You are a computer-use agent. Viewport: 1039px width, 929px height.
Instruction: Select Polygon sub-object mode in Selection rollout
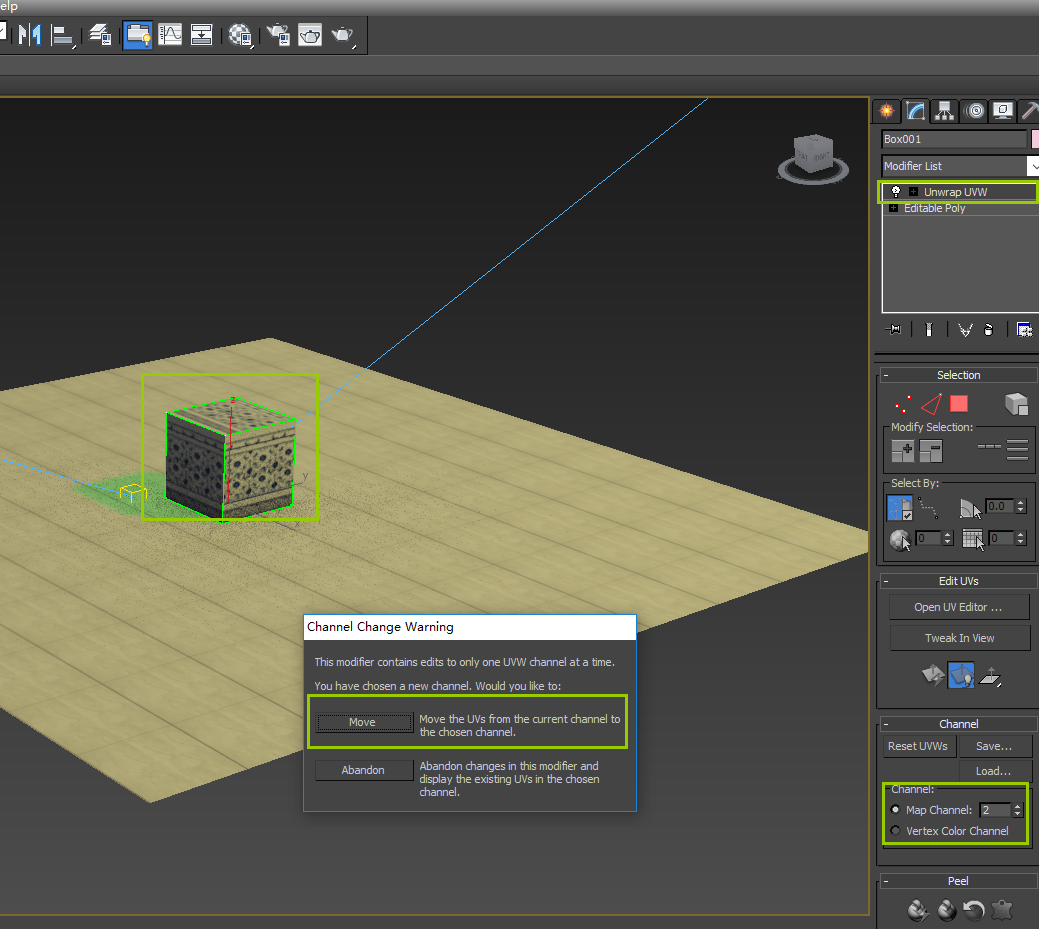point(958,404)
